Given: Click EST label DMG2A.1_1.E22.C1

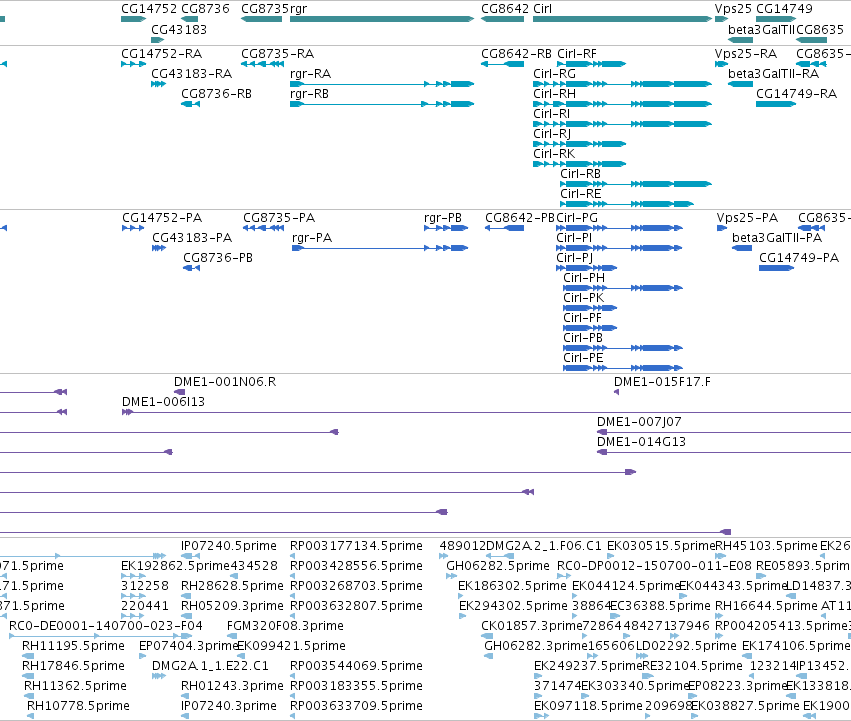Looking at the screenshot, I should 210,666.
